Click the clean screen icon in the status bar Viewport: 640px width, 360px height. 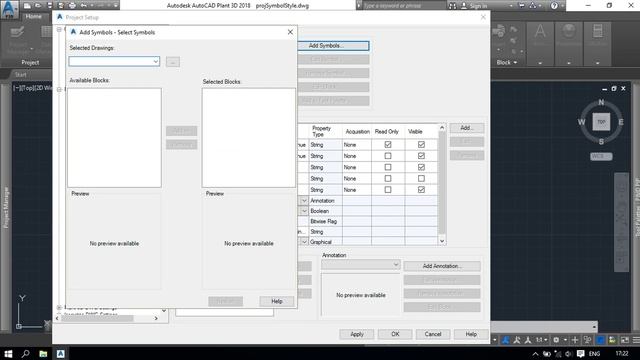(x=624, y=340)
